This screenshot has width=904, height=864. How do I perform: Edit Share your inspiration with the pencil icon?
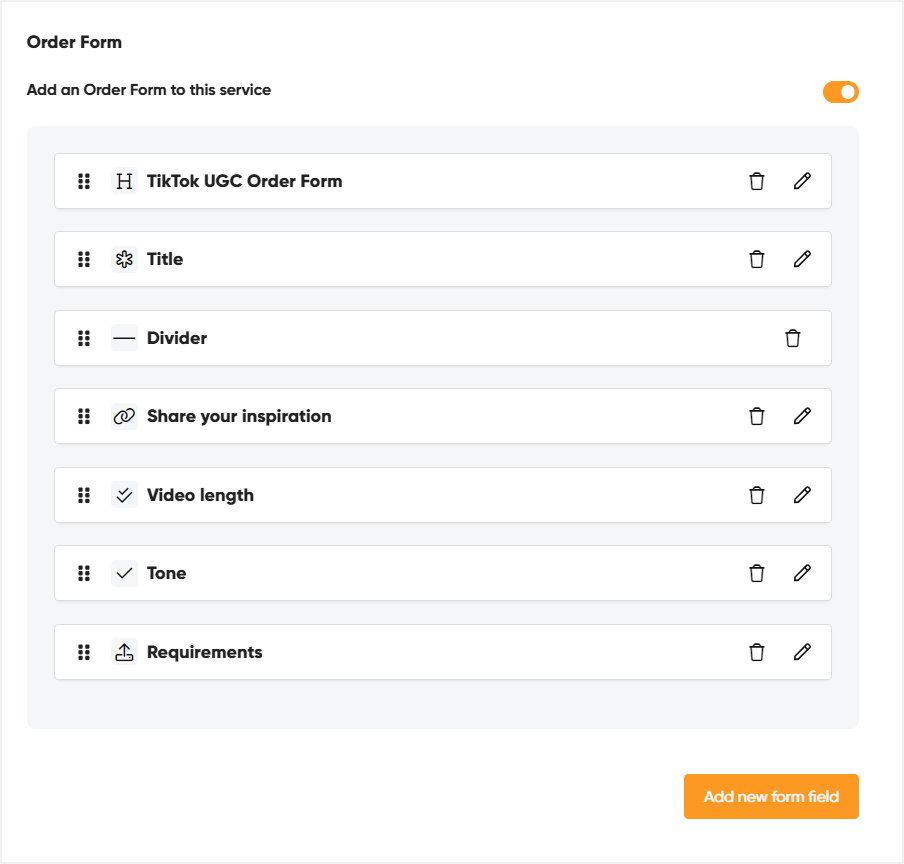[x=802, y=416]
